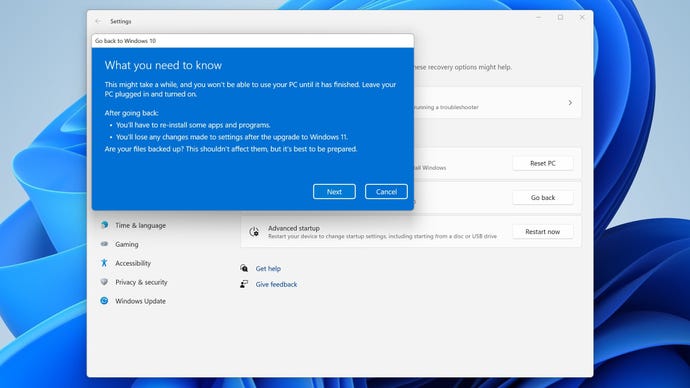Click the Time & language globe icon
This screenshot has height=388, width=690.
[x=104, y=225]
